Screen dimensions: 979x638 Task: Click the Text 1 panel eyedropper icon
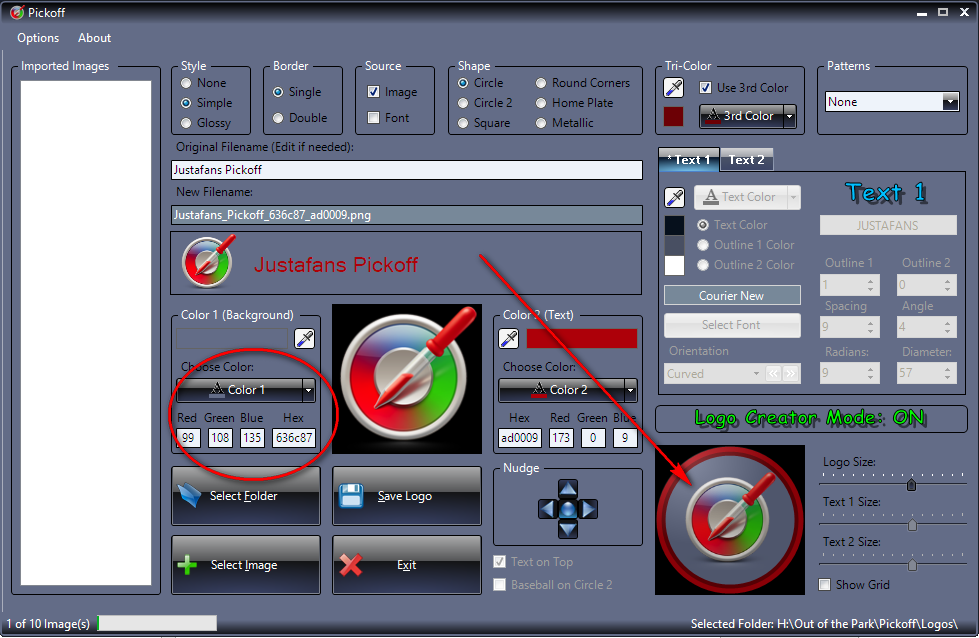point(675,197)
